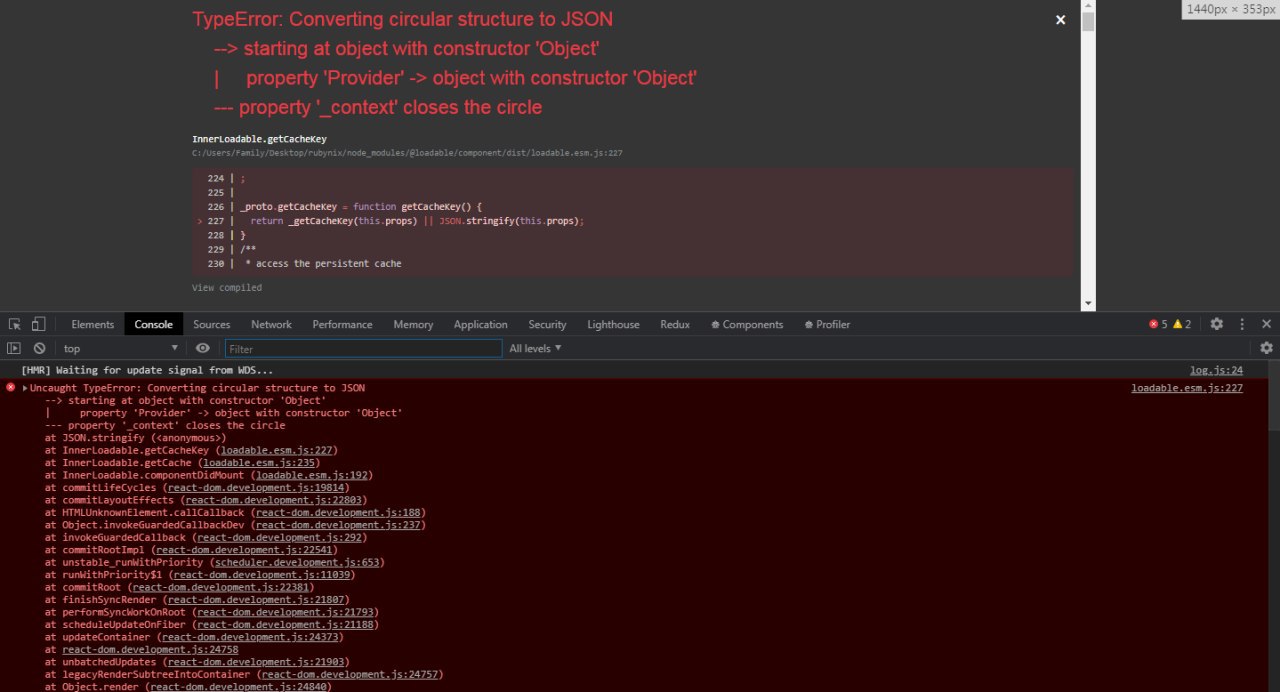Screen dimensions: 1280x692
Task: Open the Lighthouse tab
Action: pos(613,324)
